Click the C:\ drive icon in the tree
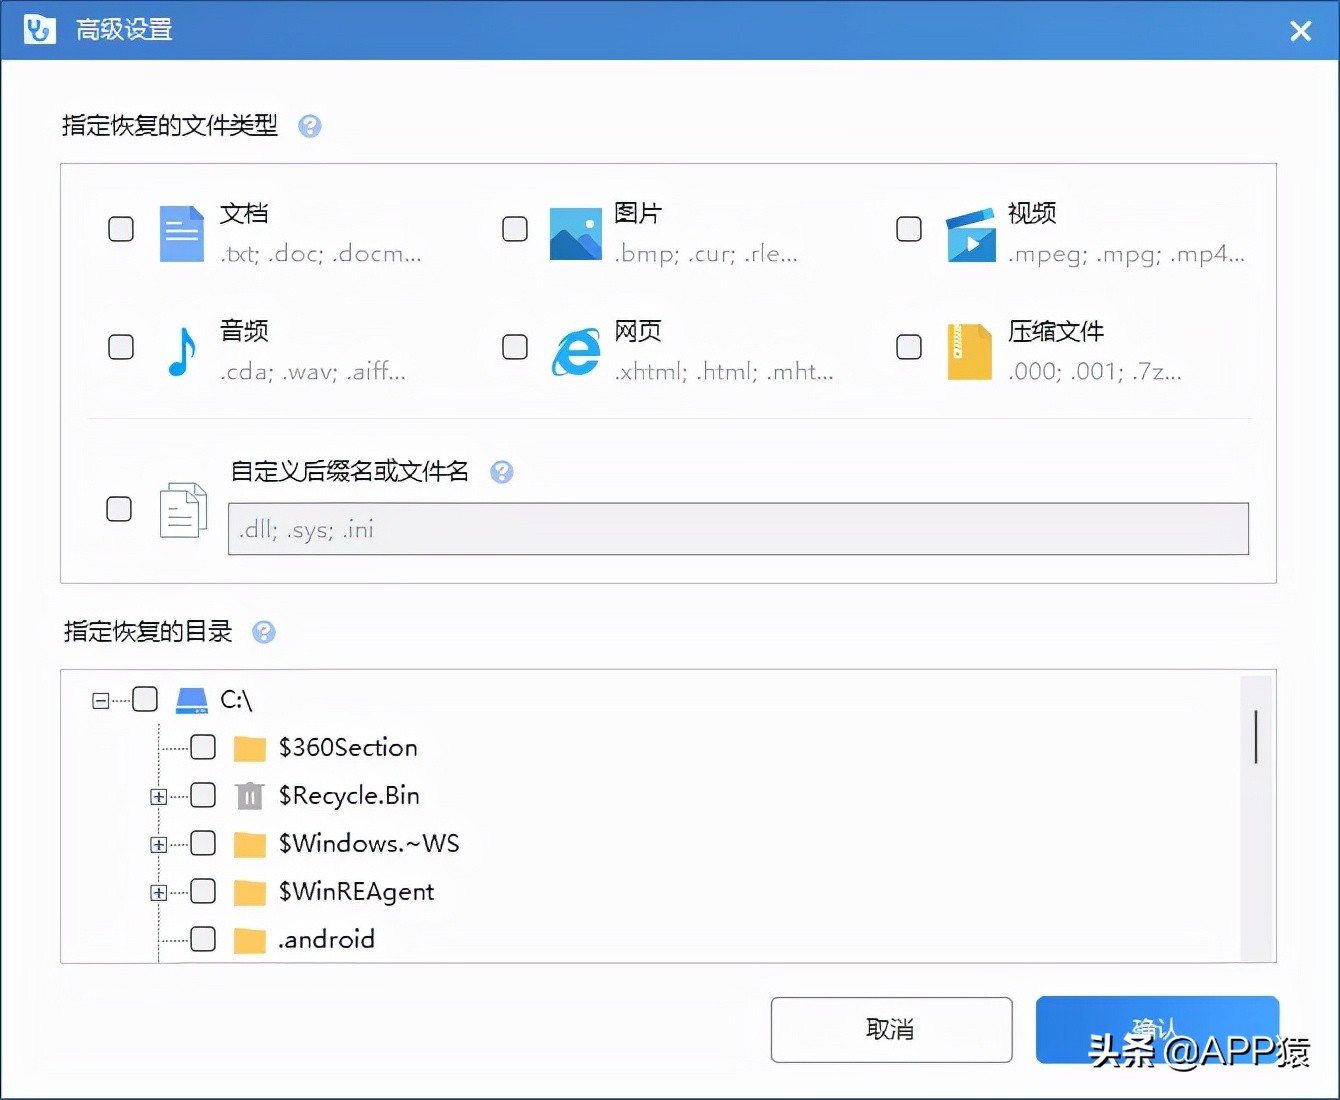 [x=191, y=699]
